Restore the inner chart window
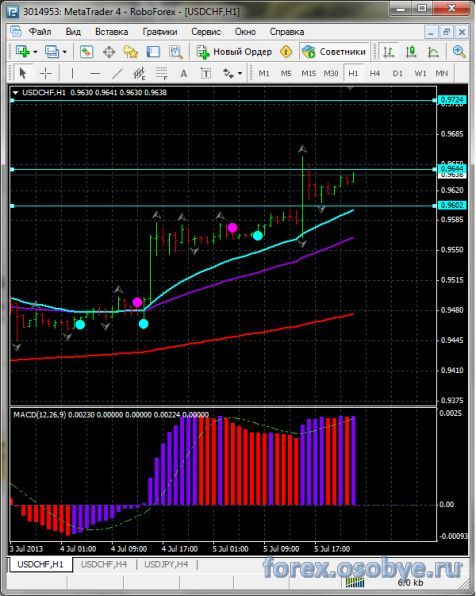Screen dimensions: 476x596 [446, 32]
